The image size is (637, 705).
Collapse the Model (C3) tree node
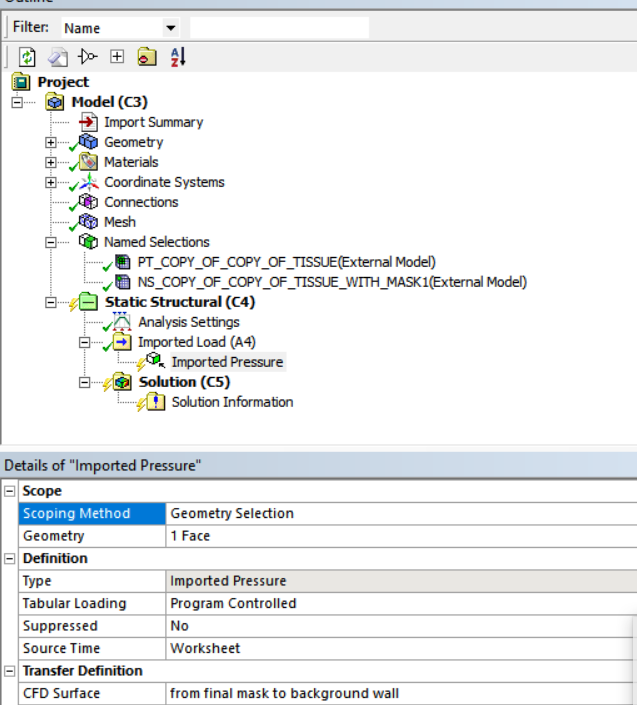[x=18, y=102]
